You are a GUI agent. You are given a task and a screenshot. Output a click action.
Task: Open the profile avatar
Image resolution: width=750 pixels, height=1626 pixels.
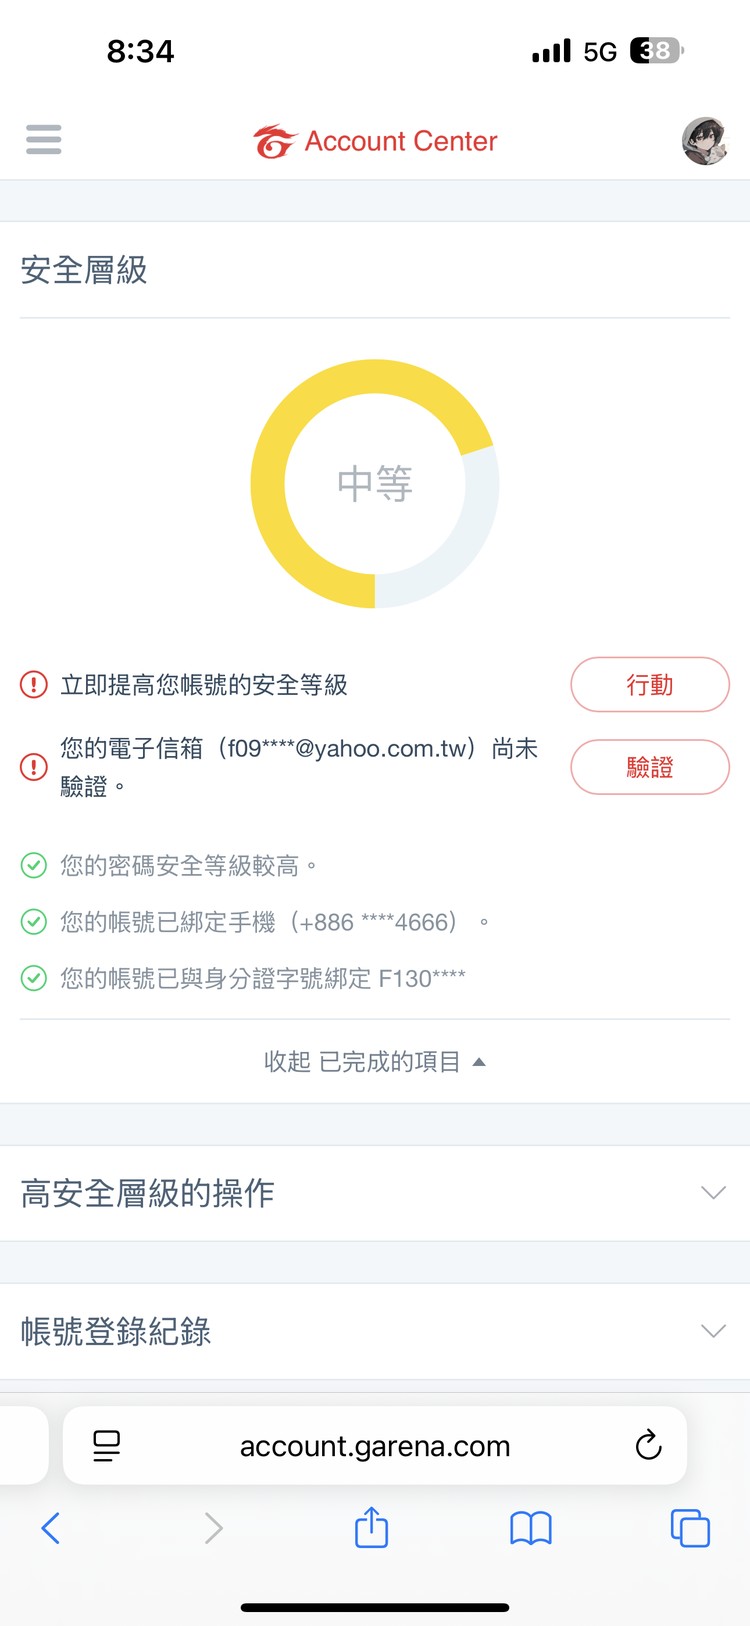pyautogui.click(x=705, y=141)
